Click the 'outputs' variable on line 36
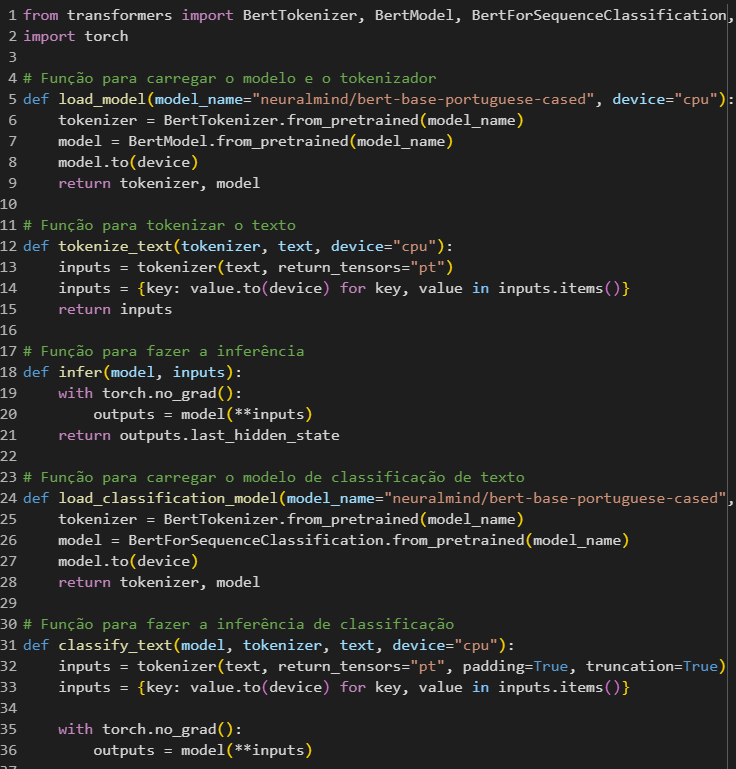 [x=124, y=751]
